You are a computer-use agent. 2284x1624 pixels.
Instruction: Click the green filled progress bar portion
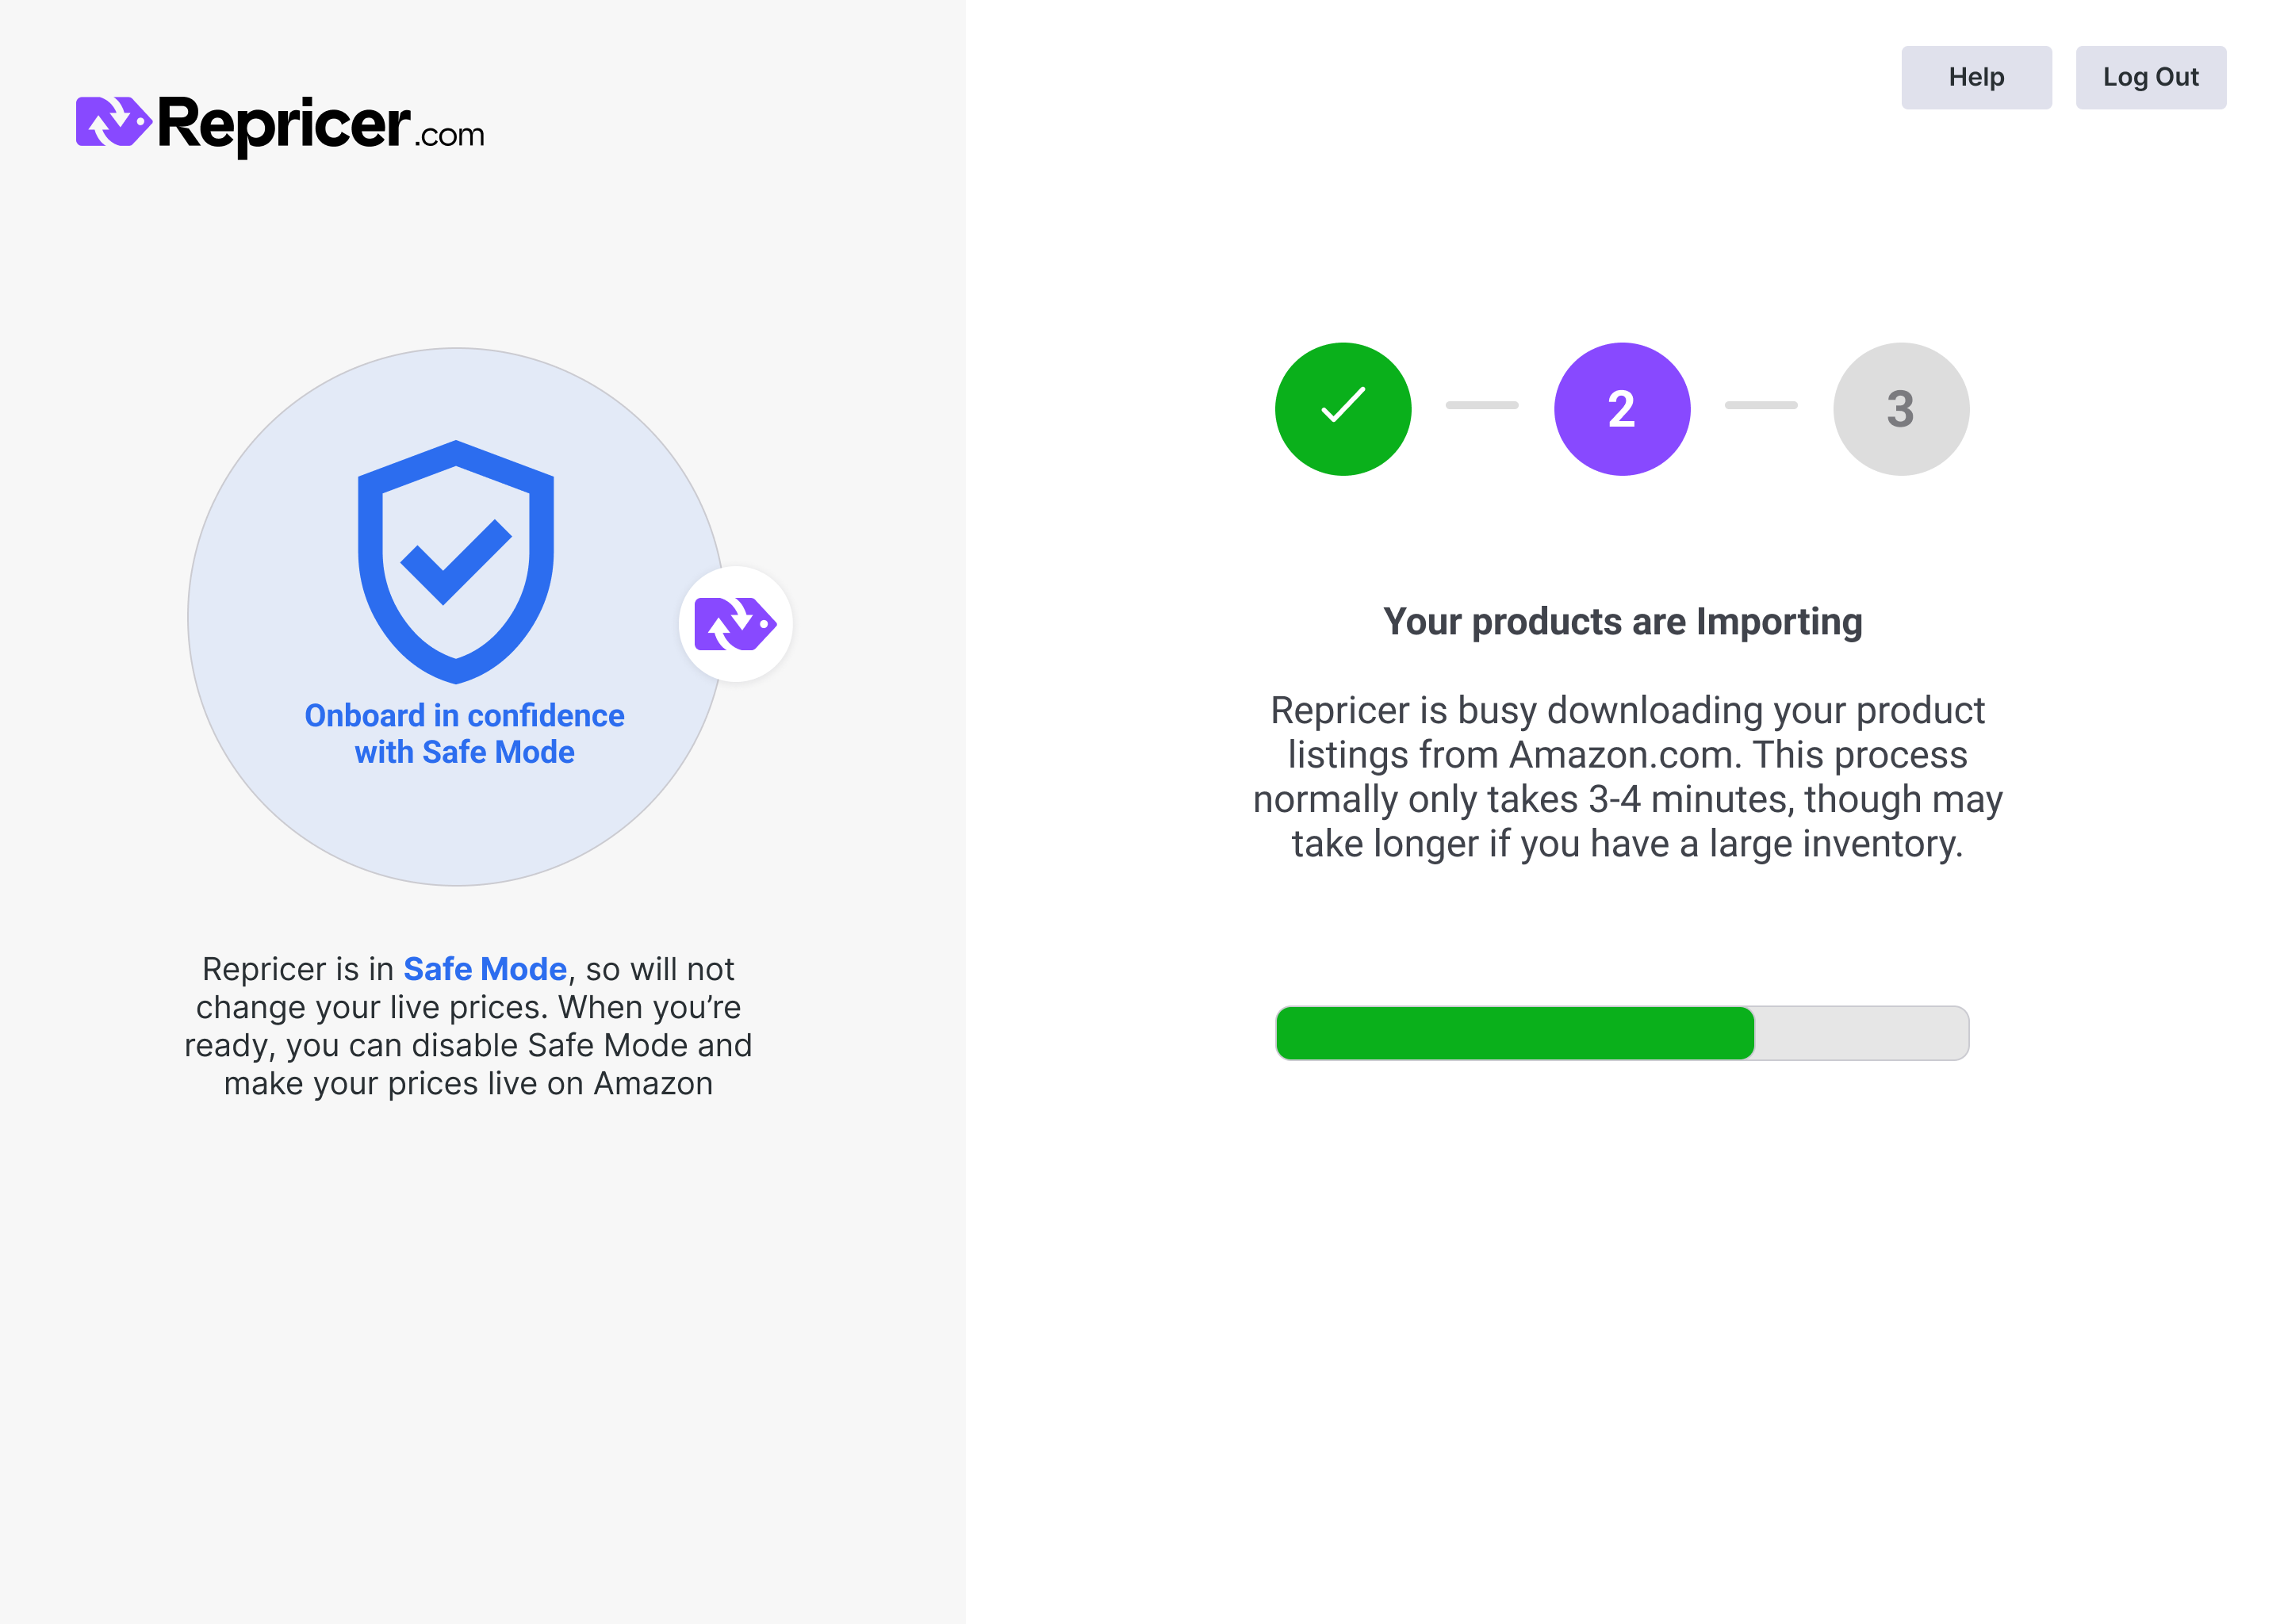click(x=1514, y=1032)
